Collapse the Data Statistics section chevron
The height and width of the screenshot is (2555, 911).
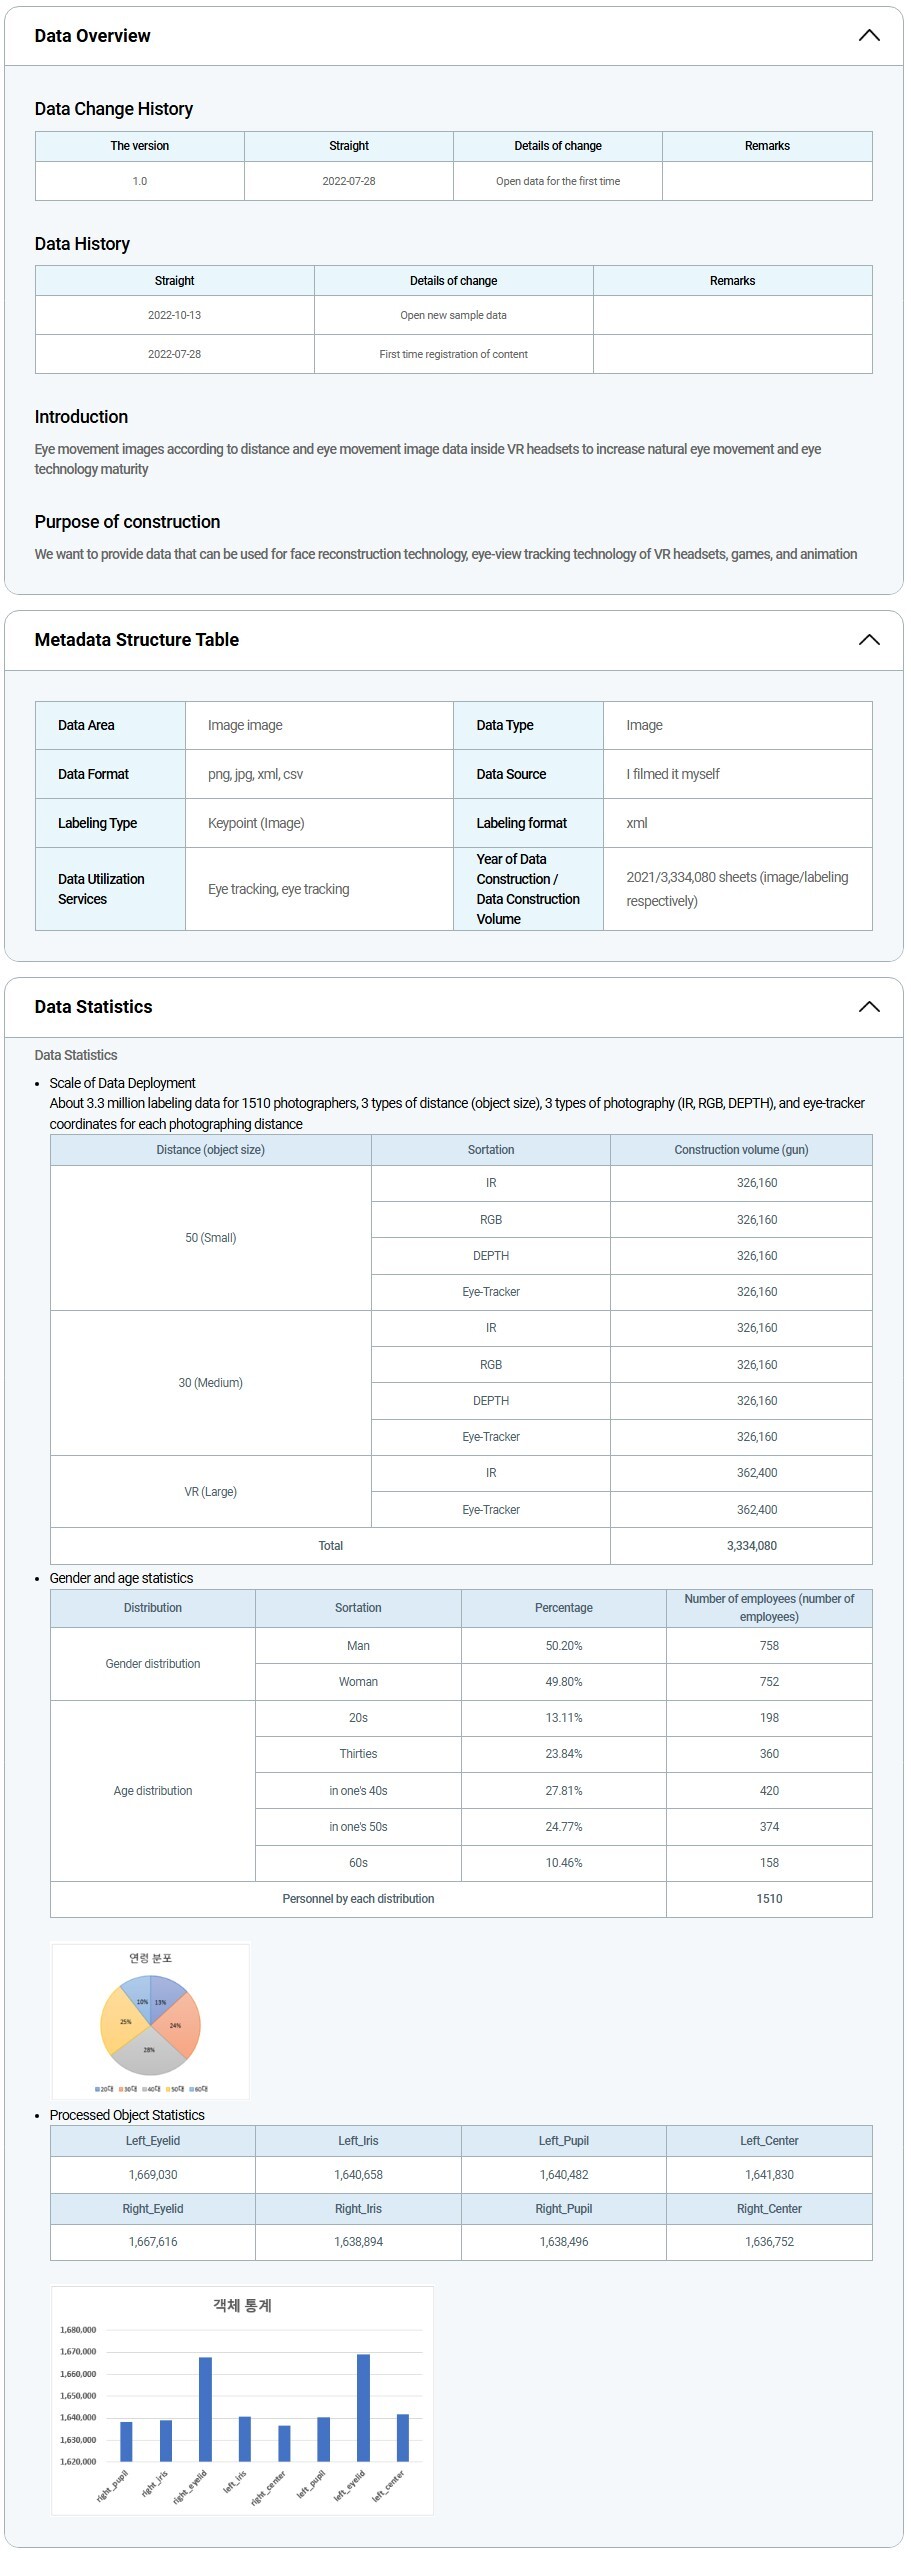click(x=868, y=1007)
